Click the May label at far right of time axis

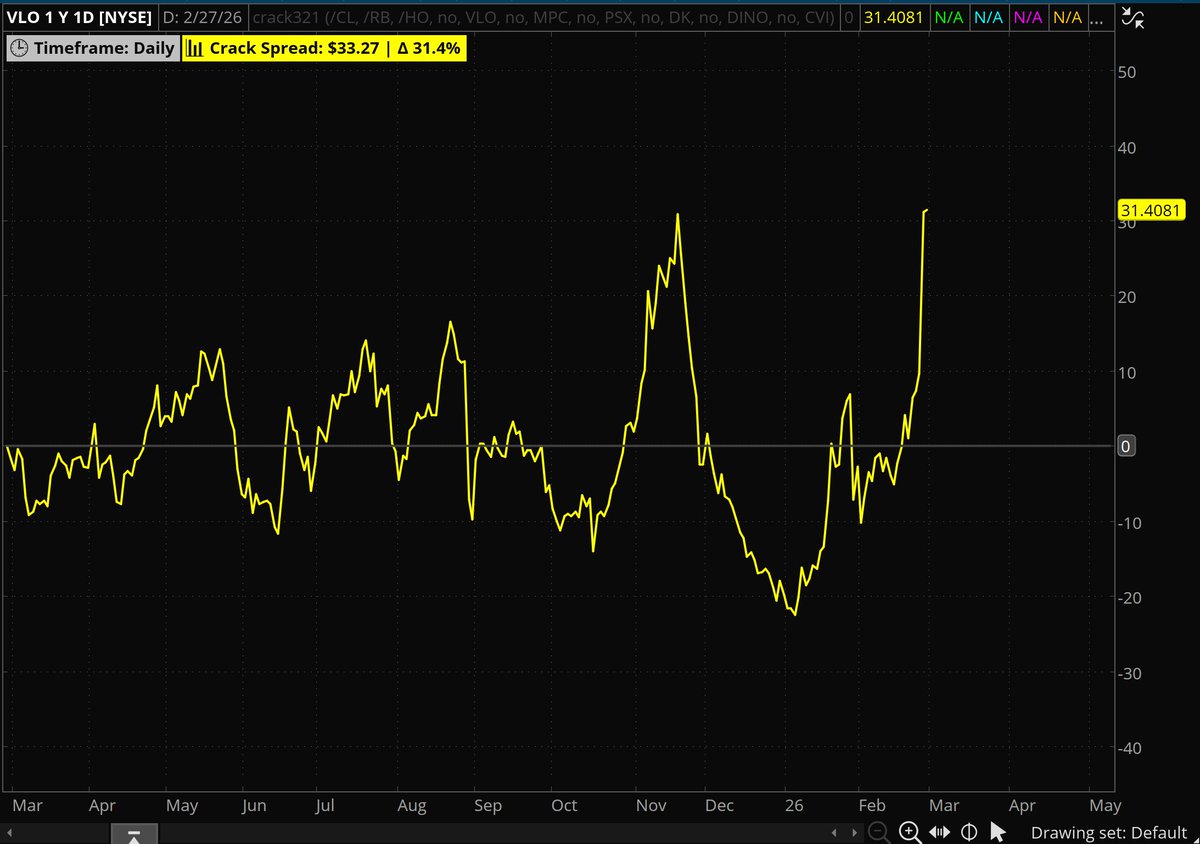[x=1105, y=805]
